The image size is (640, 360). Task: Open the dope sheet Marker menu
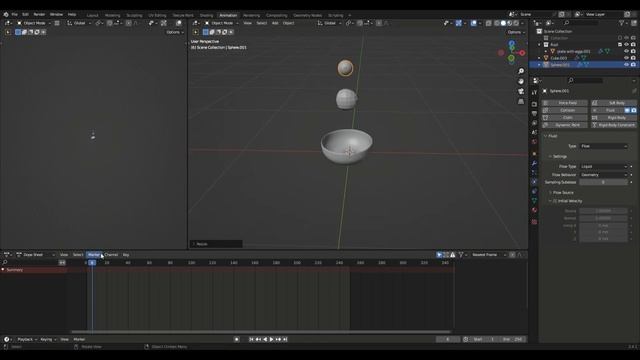point(94,255)
